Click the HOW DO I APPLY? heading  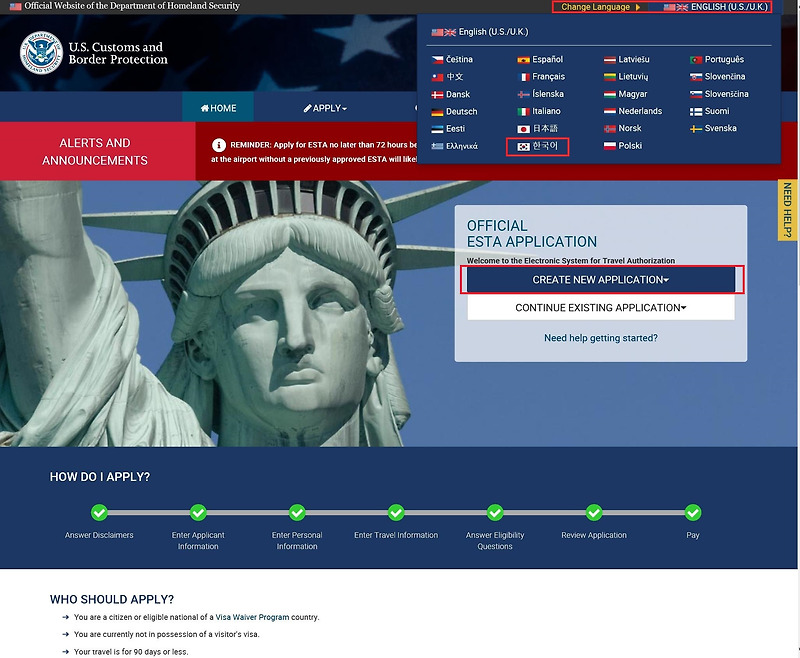(100, 477)
